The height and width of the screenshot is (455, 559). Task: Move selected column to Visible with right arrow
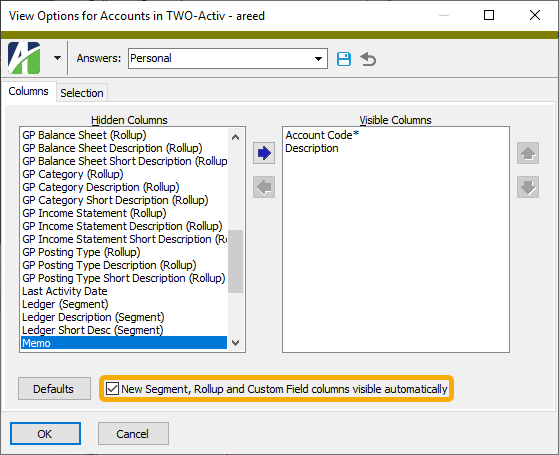click(x=264, y=153)
